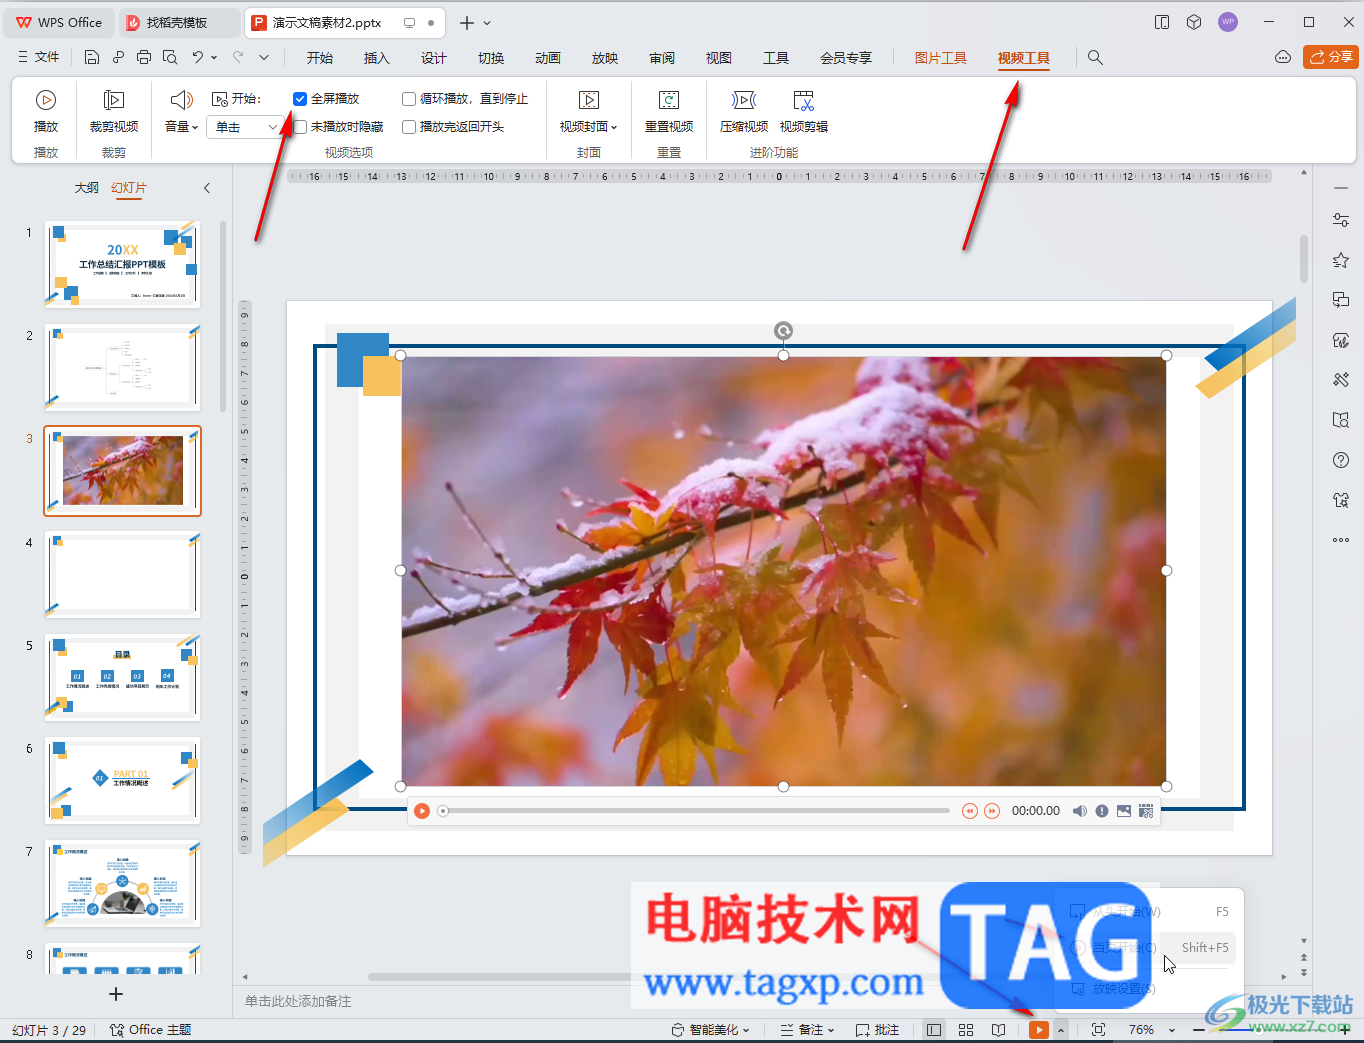The image size is (1364, 1043).
Task: Click the rotate handle above the video
Action: 783,331
